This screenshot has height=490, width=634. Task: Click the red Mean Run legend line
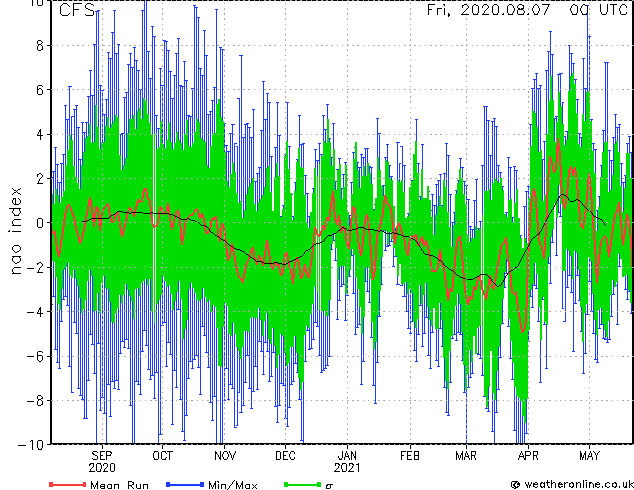[x=68, y=484]
